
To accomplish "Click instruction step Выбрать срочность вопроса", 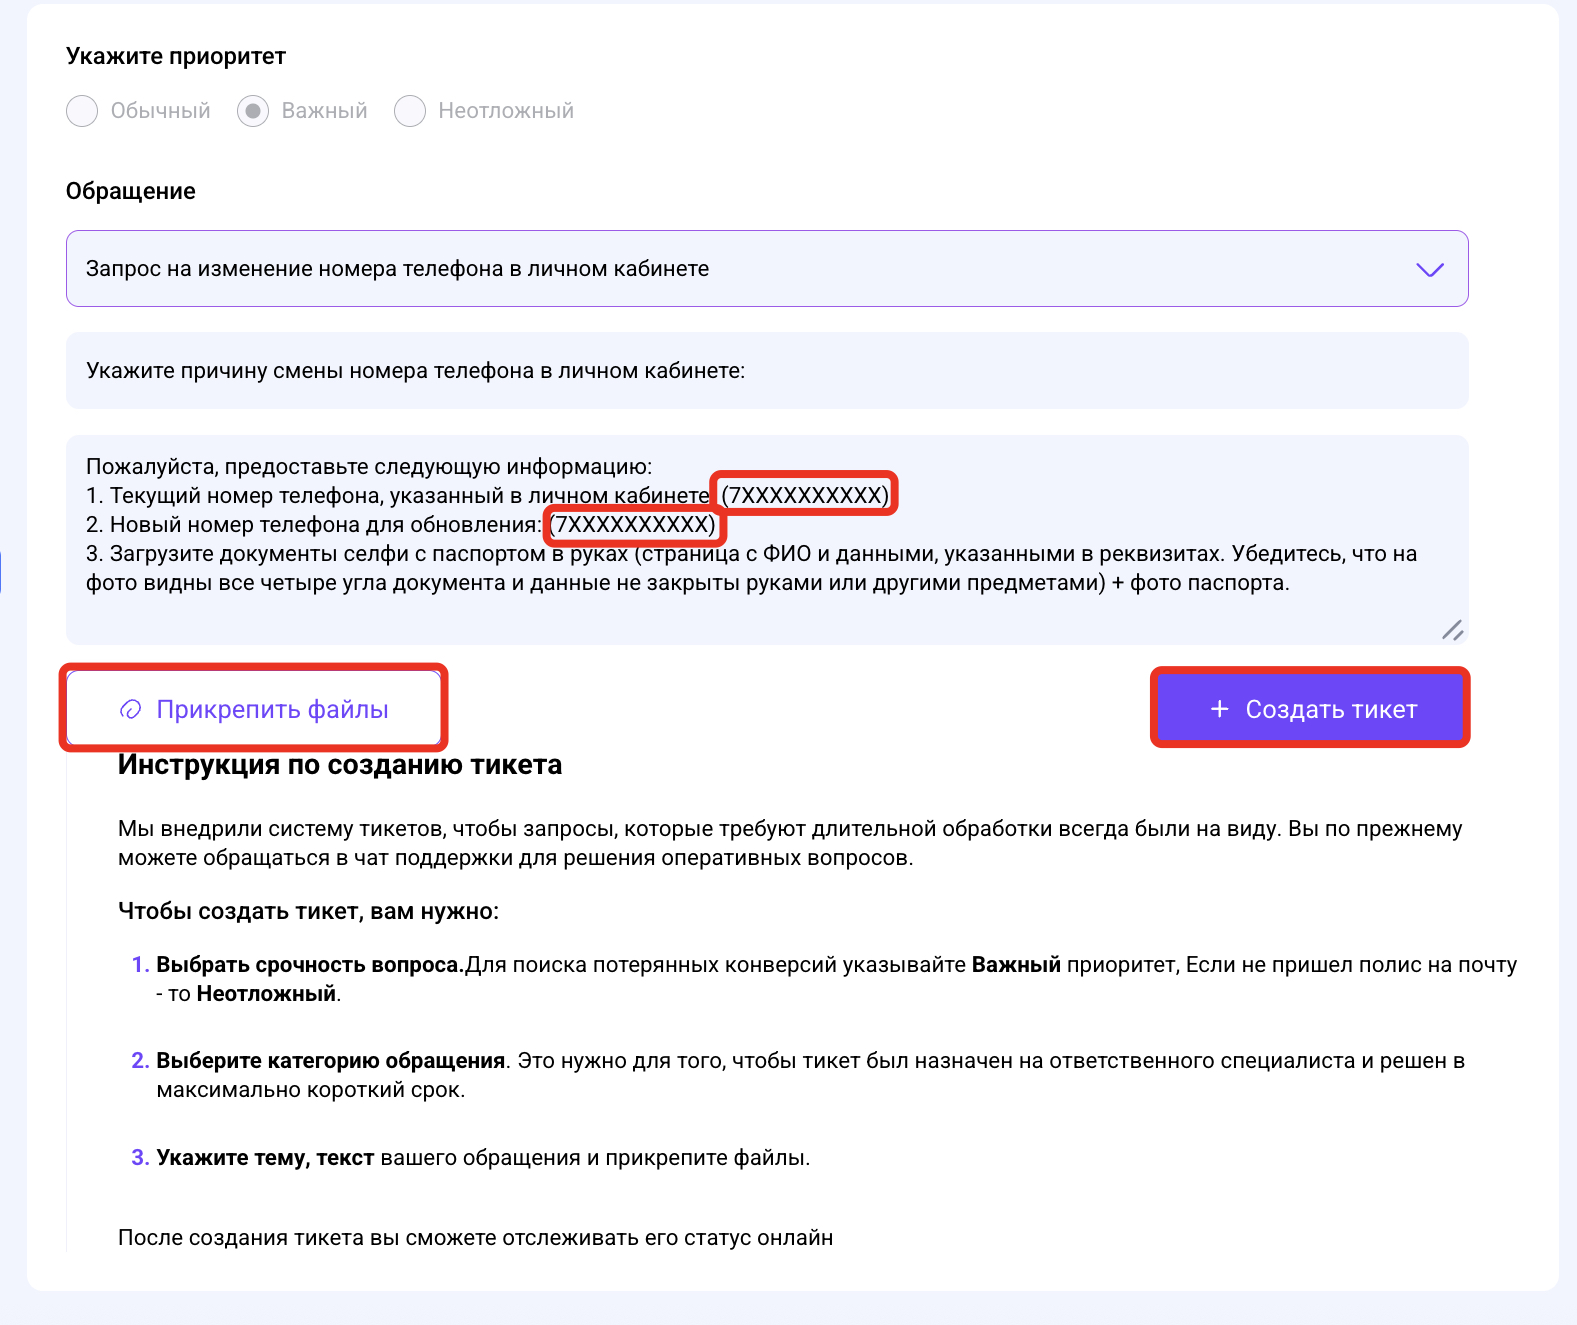I will 310,965.
